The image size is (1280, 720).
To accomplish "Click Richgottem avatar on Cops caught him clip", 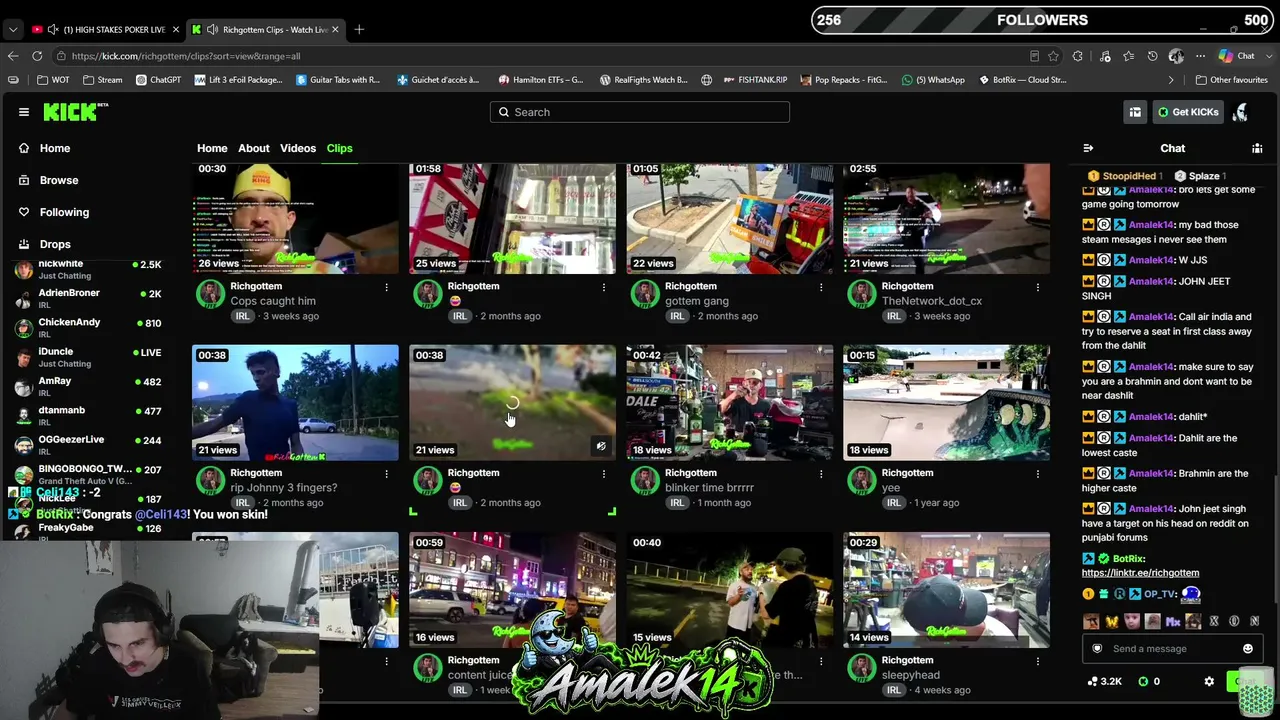I will [x=210, y=293].
